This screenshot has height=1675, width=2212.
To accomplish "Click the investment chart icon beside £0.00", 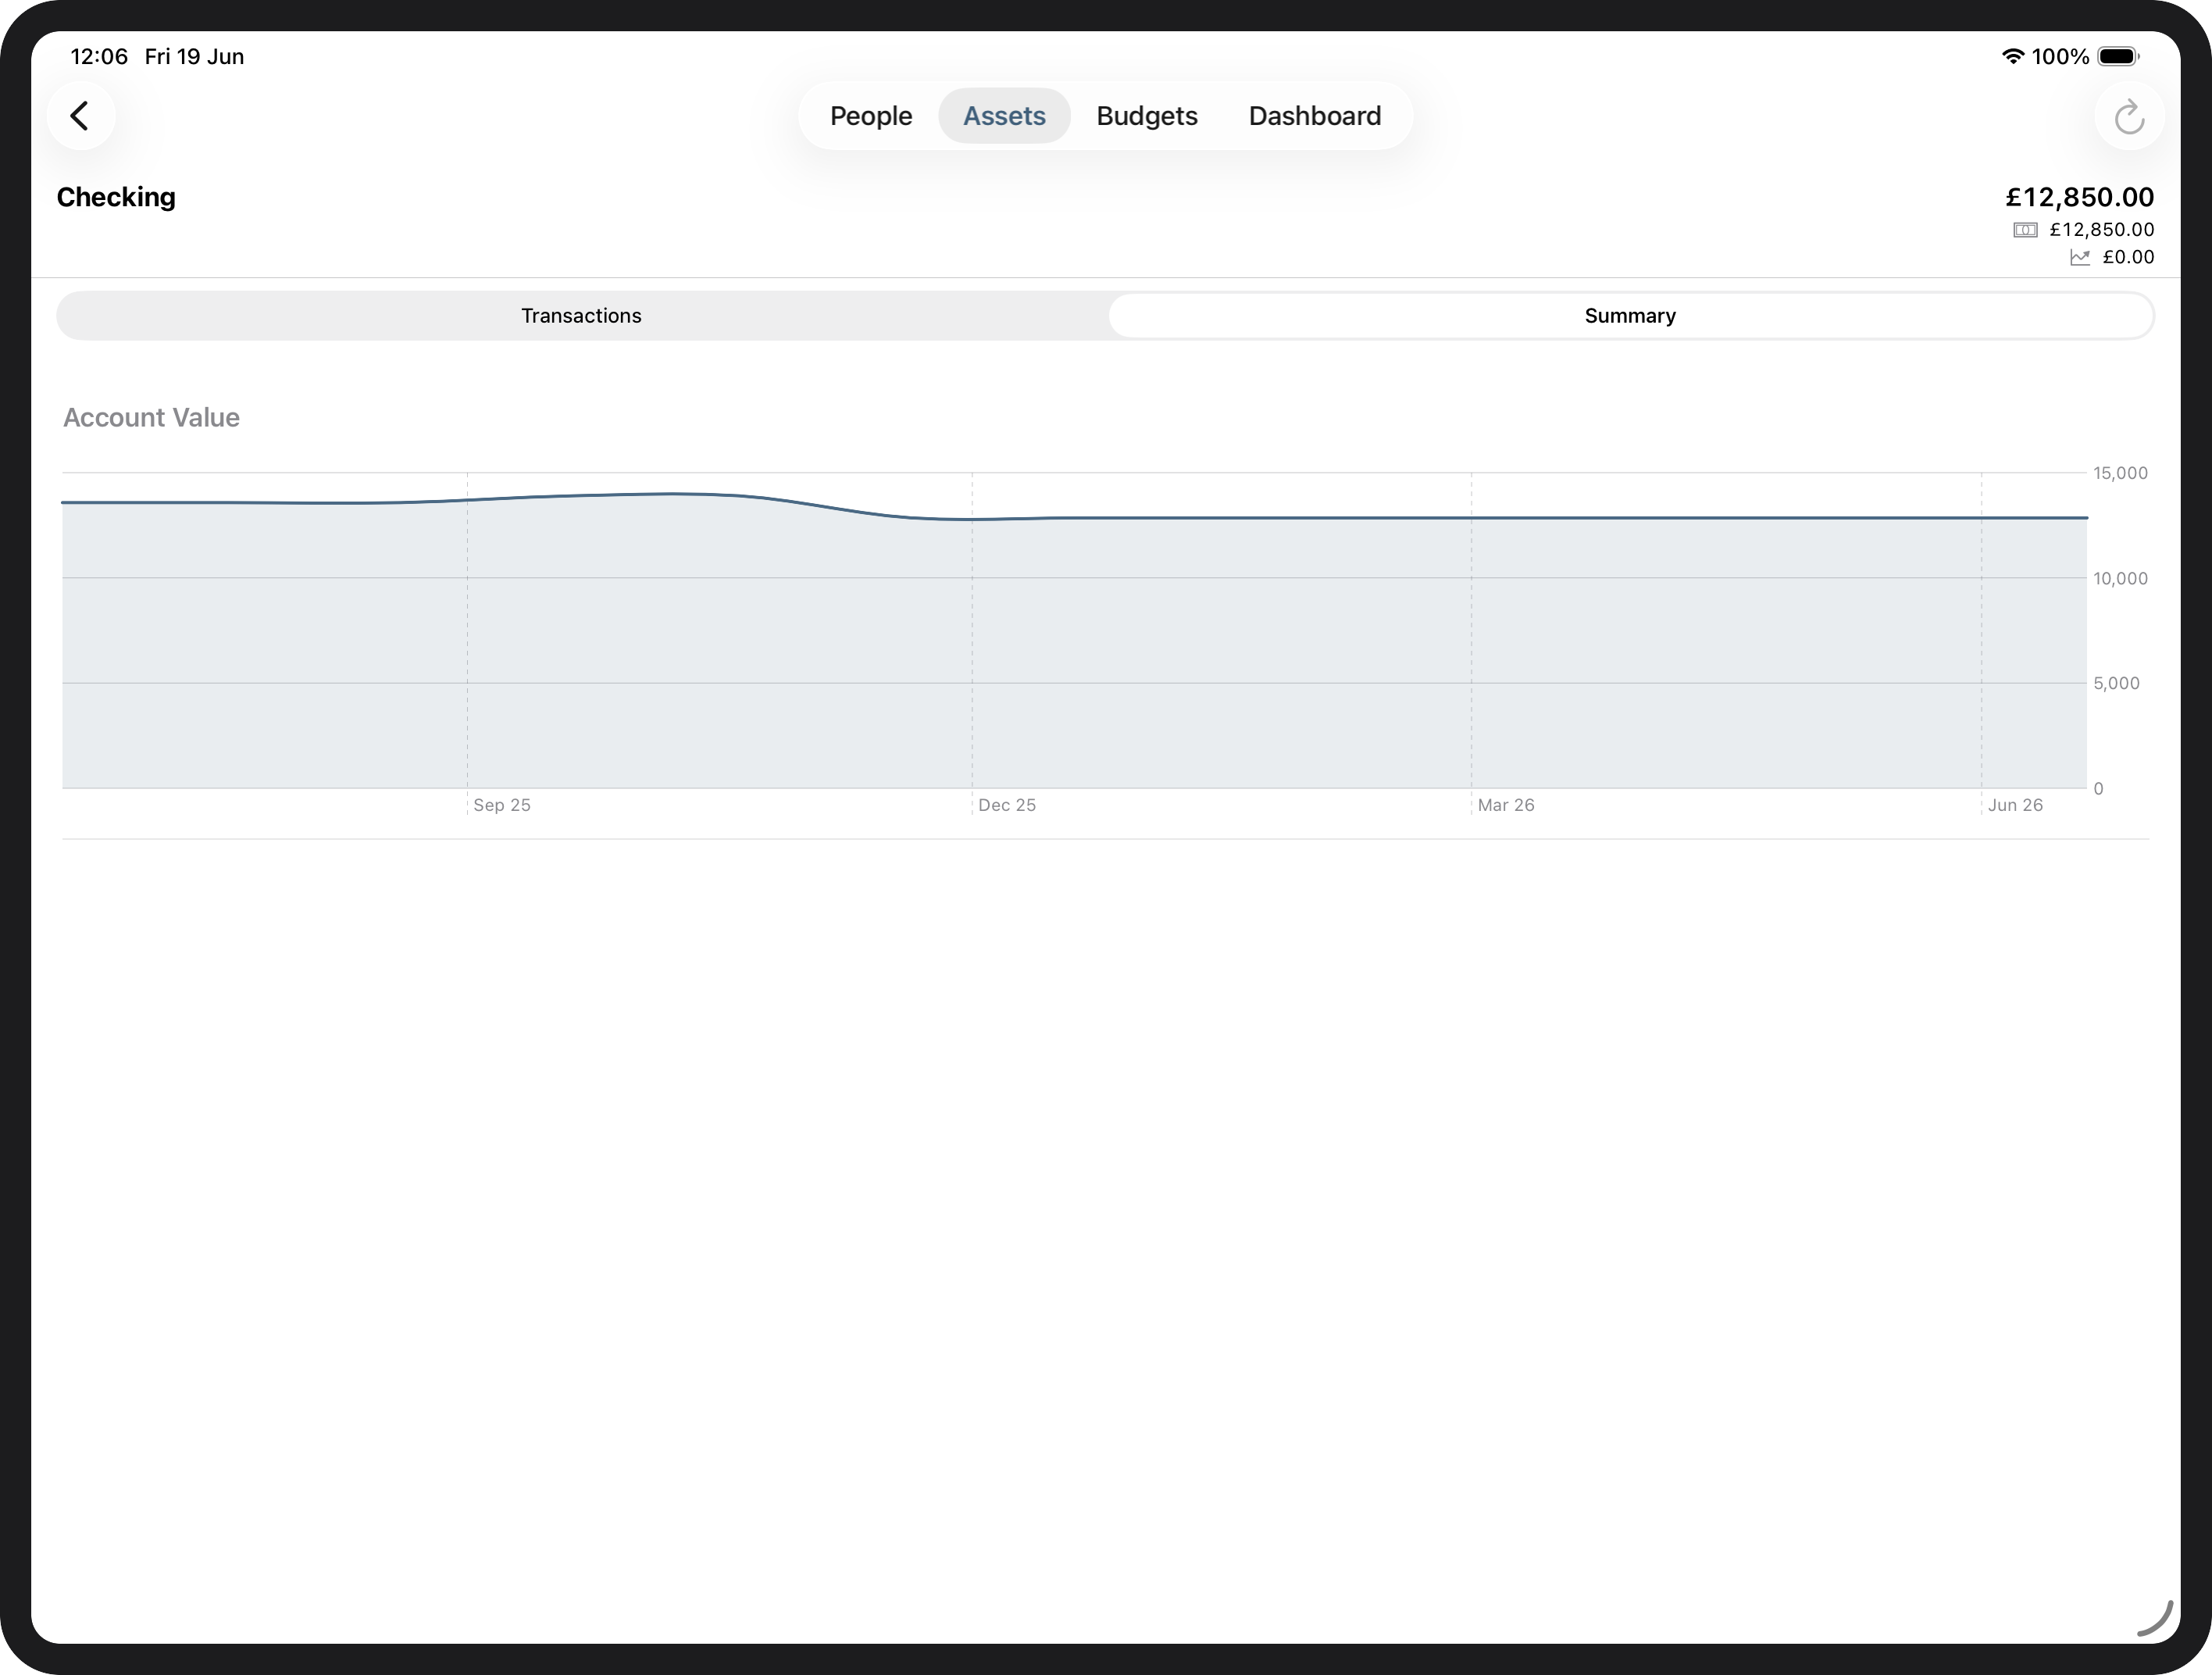I will [2080, 257].
